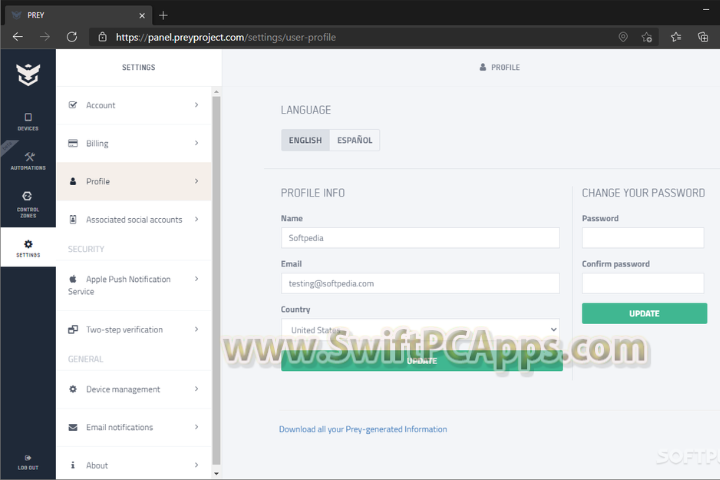Open the Account settings item

pyautogui.click(x=134, y=105)
